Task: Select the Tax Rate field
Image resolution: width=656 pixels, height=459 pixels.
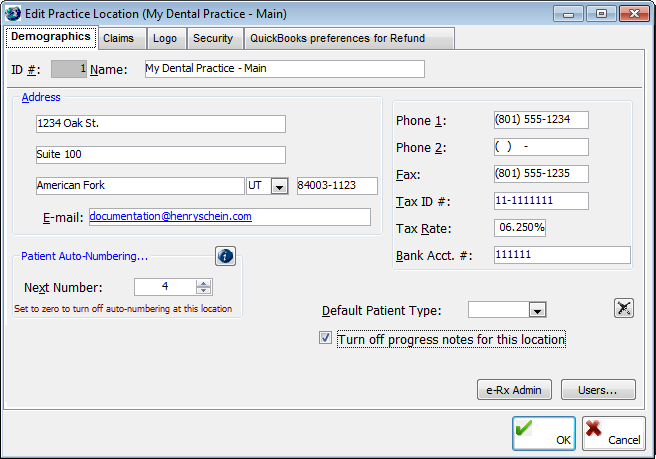Action: click(519, 228)
